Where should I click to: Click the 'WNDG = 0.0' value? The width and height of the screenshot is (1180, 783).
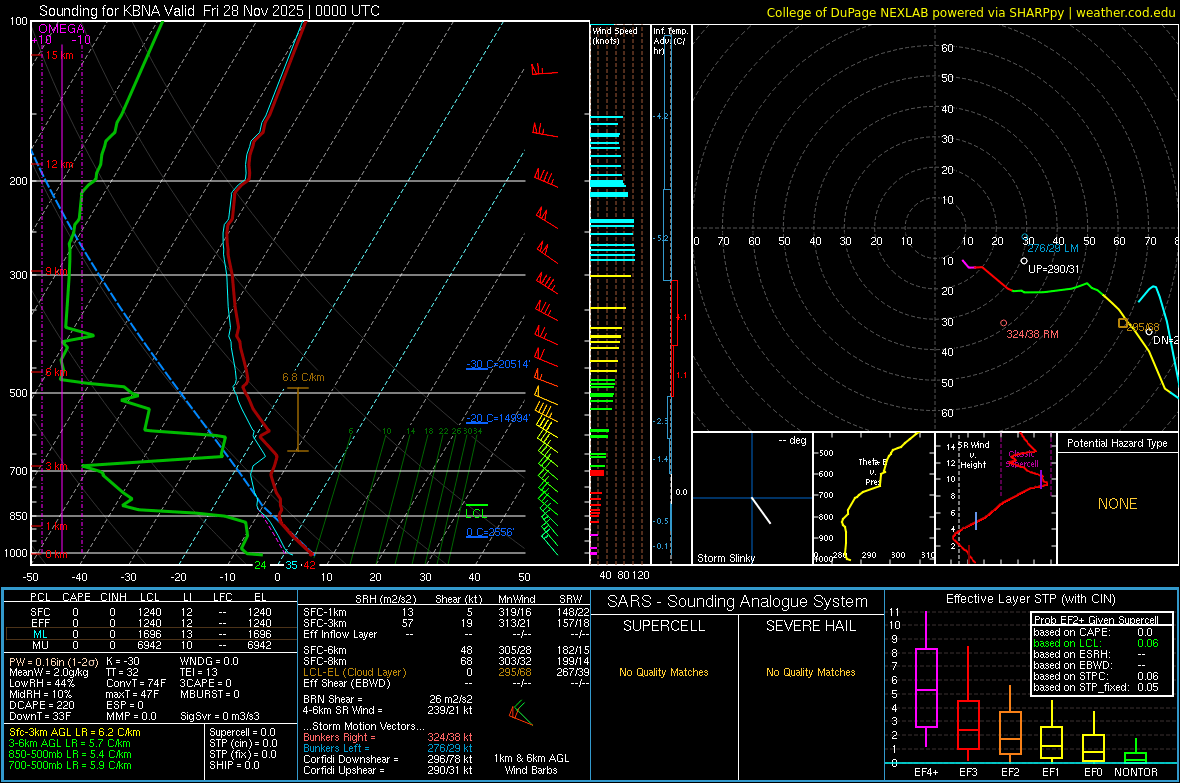tap(209, 661)
